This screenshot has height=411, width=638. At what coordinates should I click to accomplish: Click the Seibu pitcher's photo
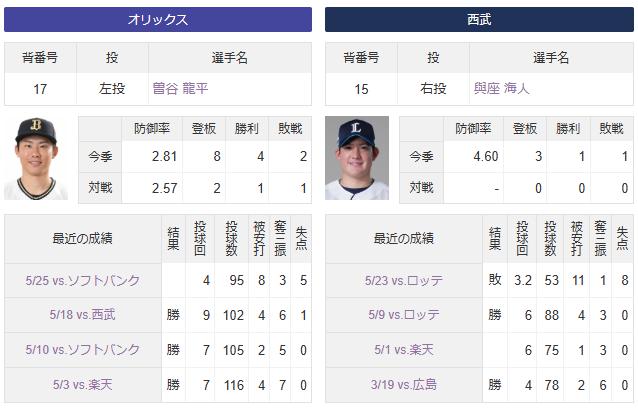[357, 158]
